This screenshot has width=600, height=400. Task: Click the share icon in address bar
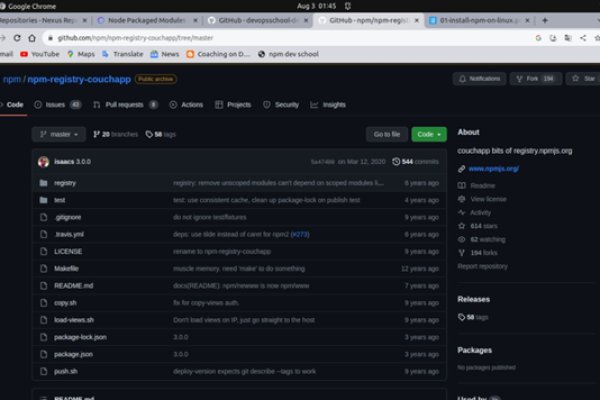[x=583, y=38]
